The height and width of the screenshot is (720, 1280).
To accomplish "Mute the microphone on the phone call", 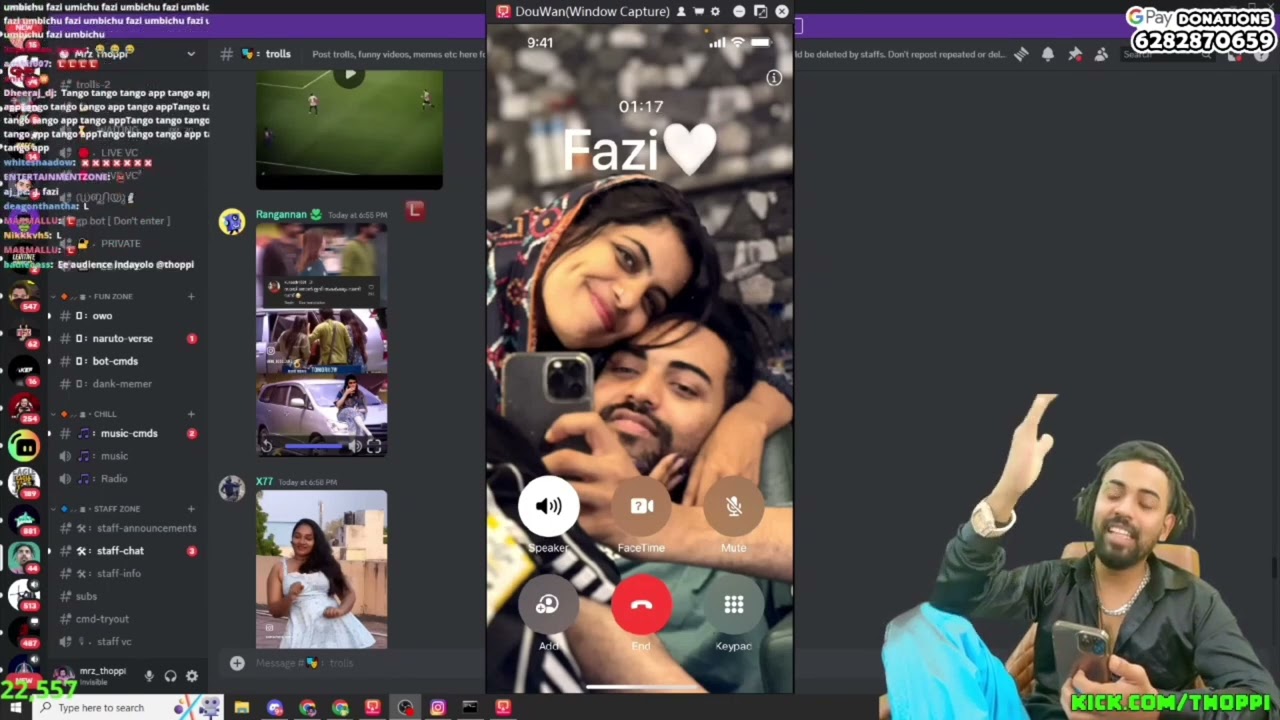I will (734, 506).
